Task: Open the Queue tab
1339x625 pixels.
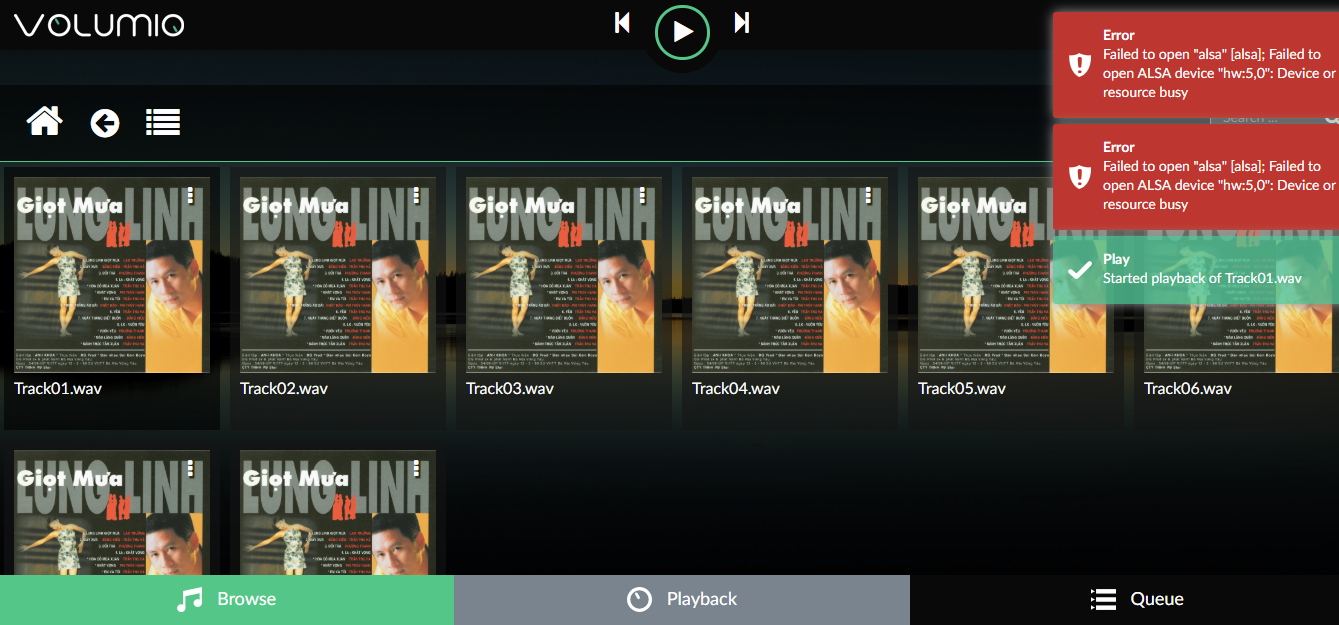Action: click(x=1124, y=599)
